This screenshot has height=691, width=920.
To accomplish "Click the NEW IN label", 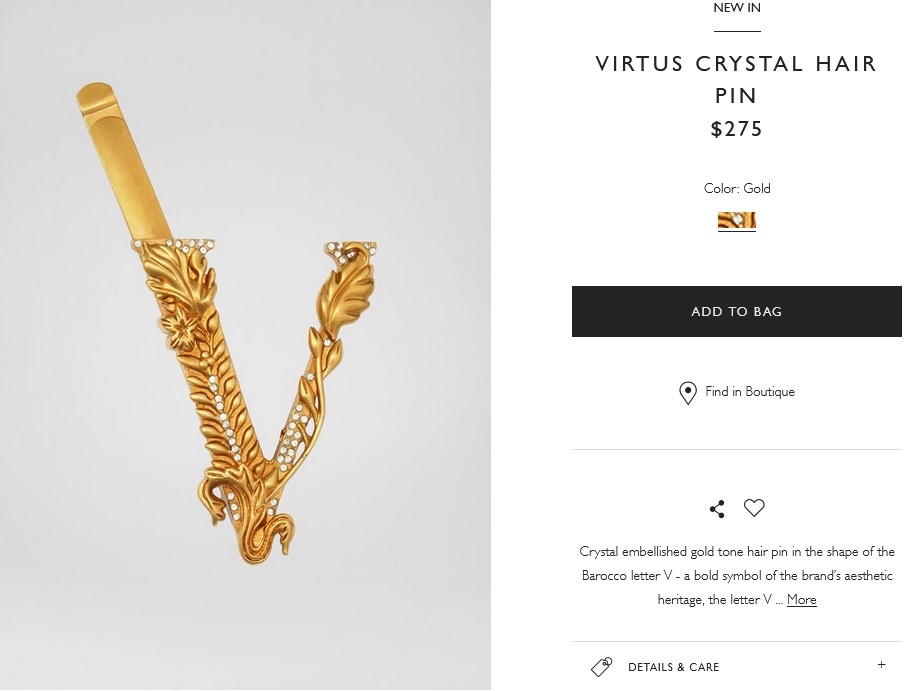I will pos(737,8).
